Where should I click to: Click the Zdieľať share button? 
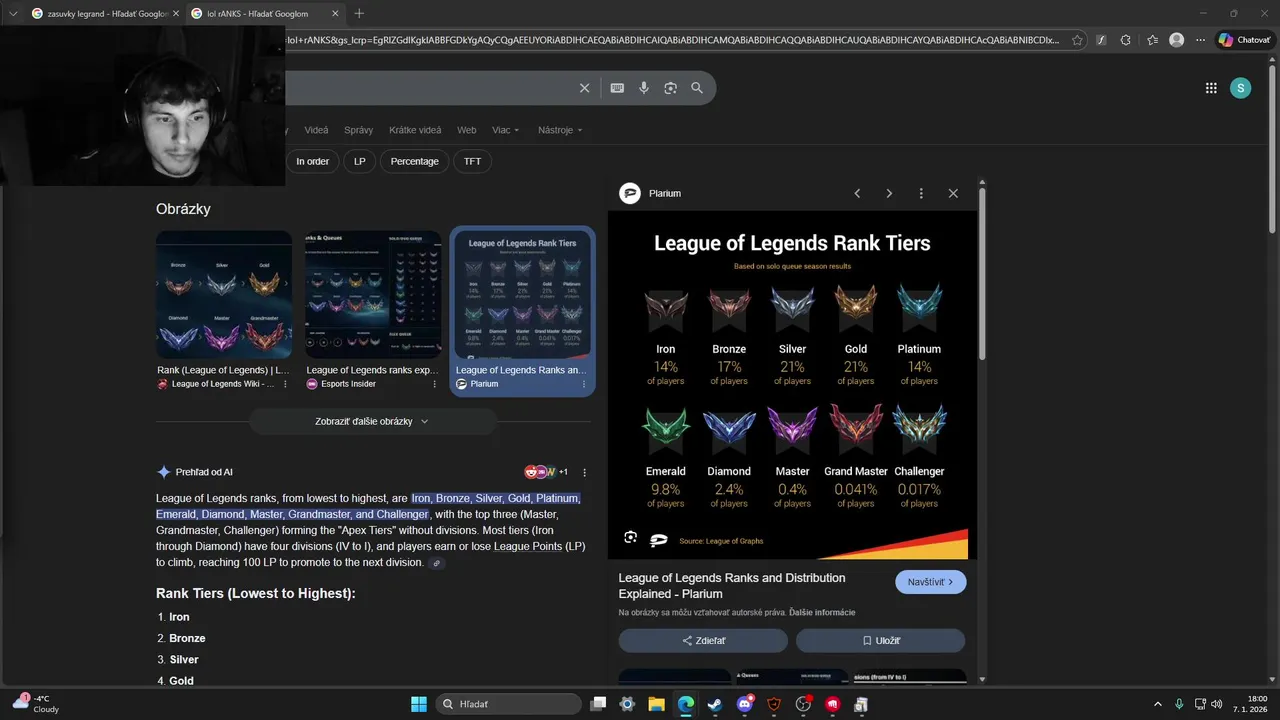pos(704,640)
